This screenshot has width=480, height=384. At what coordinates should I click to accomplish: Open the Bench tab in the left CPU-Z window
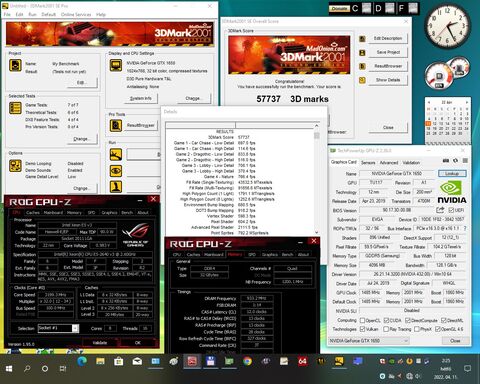click(x=128, y=212)
